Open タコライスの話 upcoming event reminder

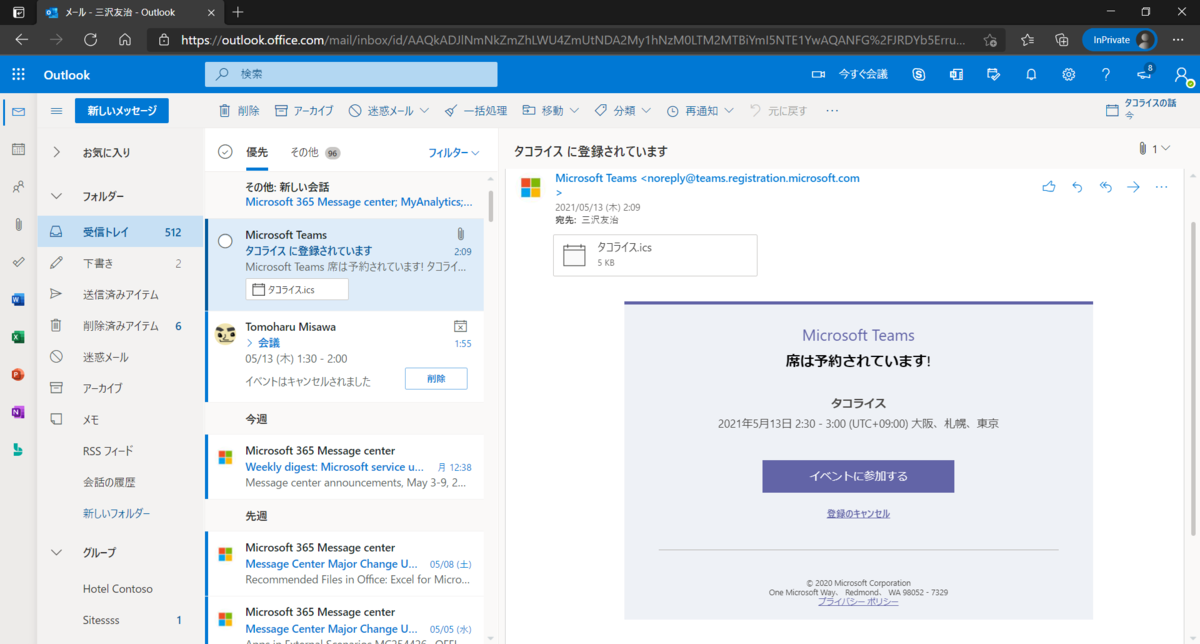(x=1141, y=109)
